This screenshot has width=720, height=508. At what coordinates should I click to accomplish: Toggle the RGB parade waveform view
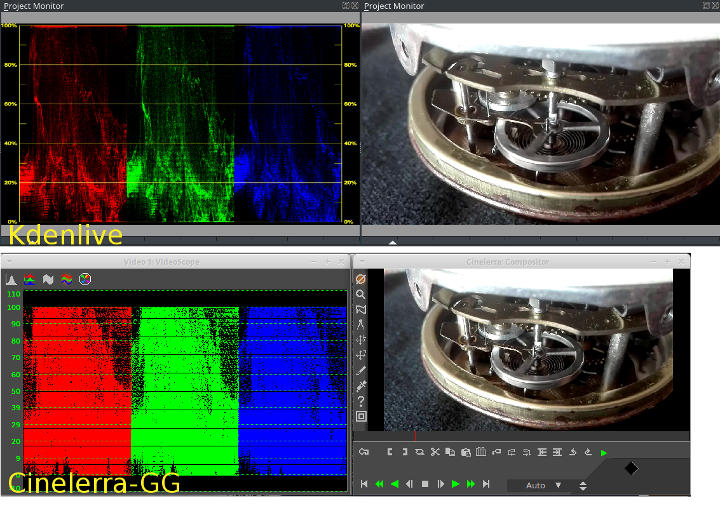[30, 279]
